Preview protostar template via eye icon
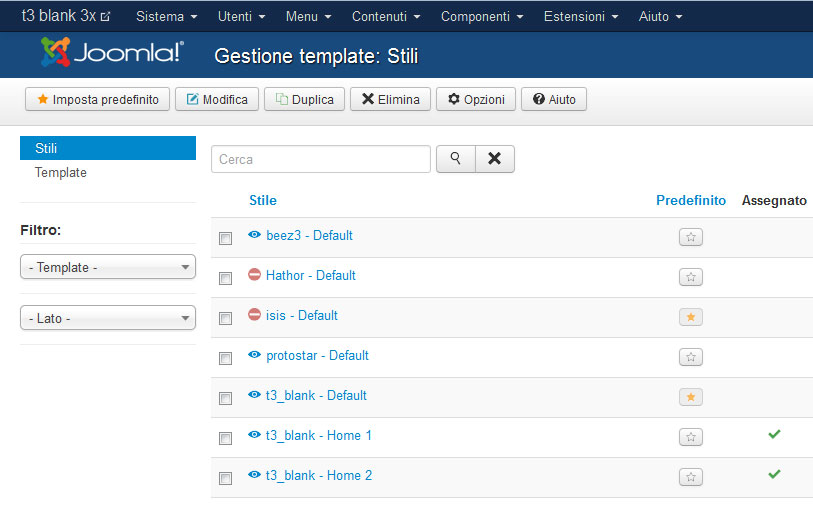This screenshot has width=813, height=509. coord(254,355)
